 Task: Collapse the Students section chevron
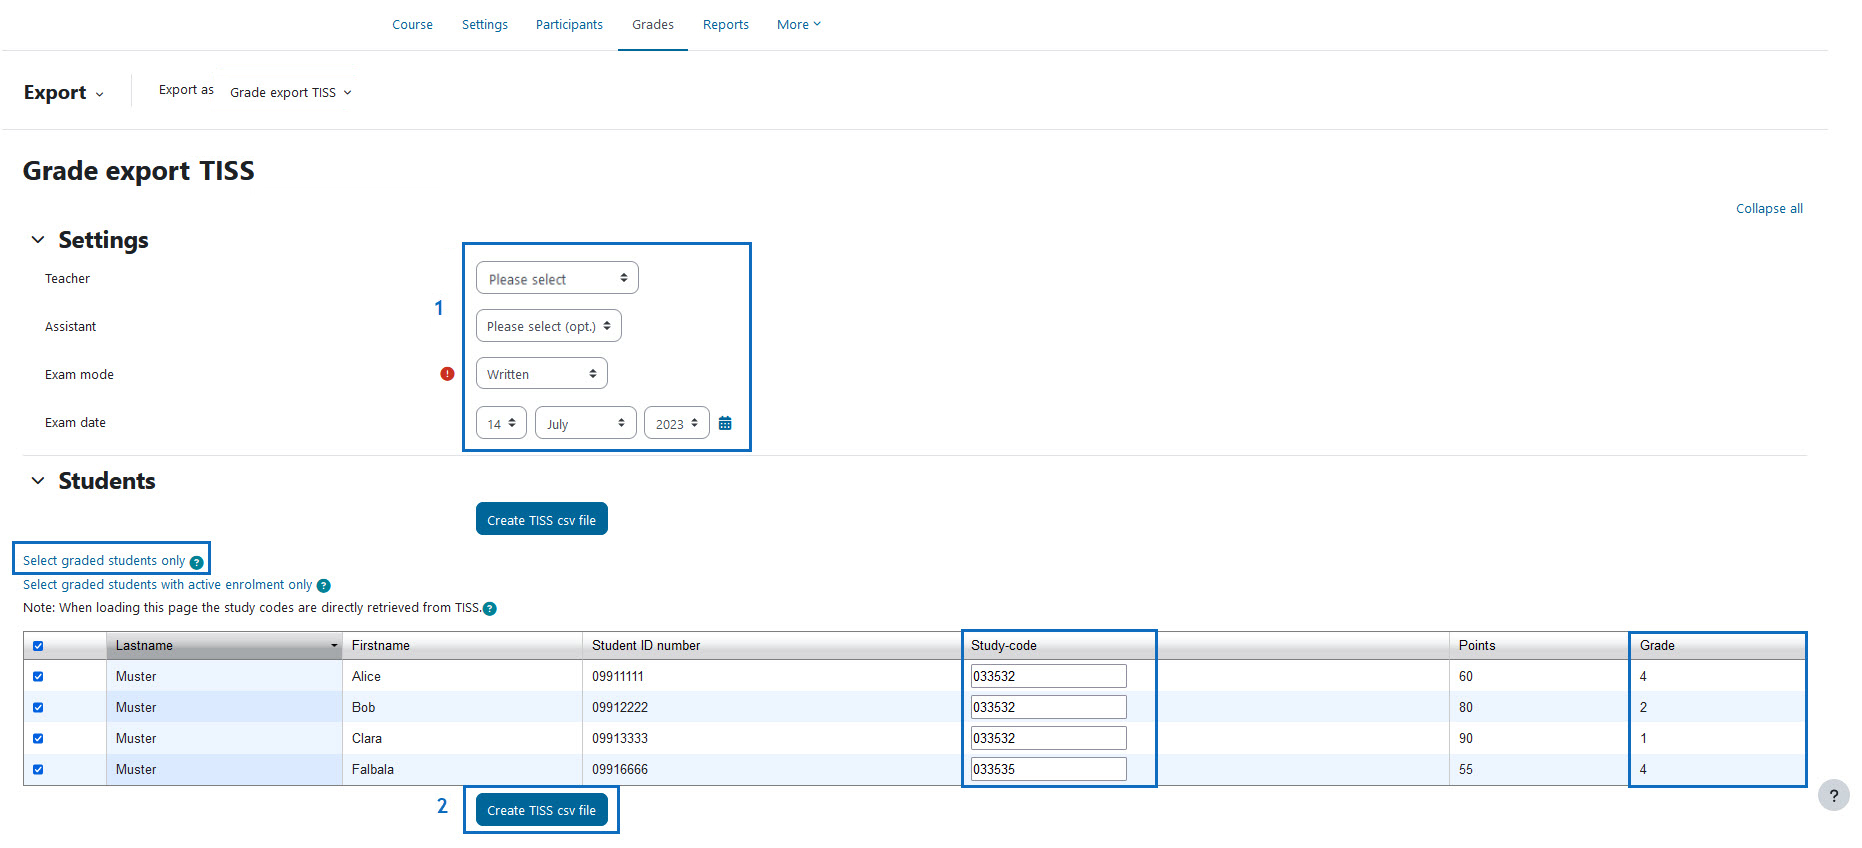click(38, 481)
